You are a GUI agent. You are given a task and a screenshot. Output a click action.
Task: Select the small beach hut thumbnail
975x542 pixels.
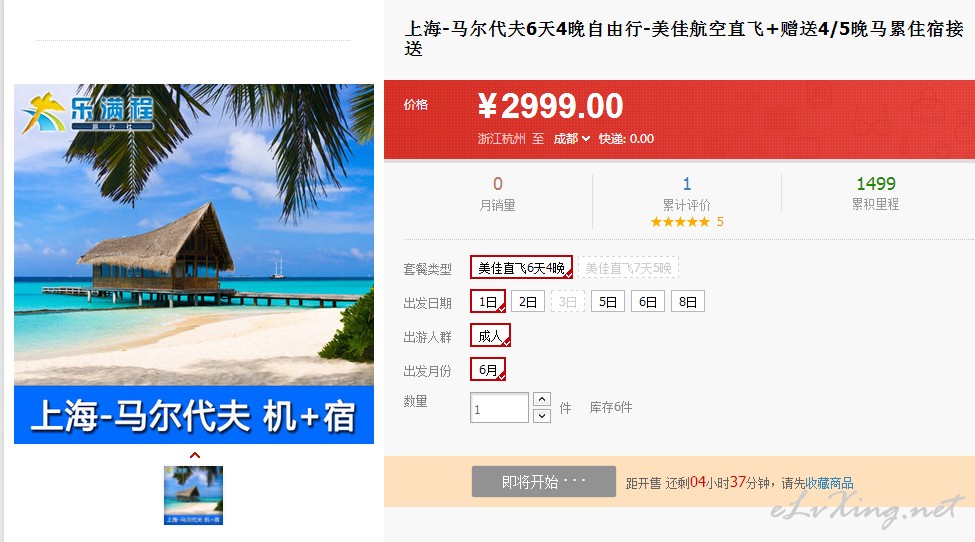[x=193, y=495]
